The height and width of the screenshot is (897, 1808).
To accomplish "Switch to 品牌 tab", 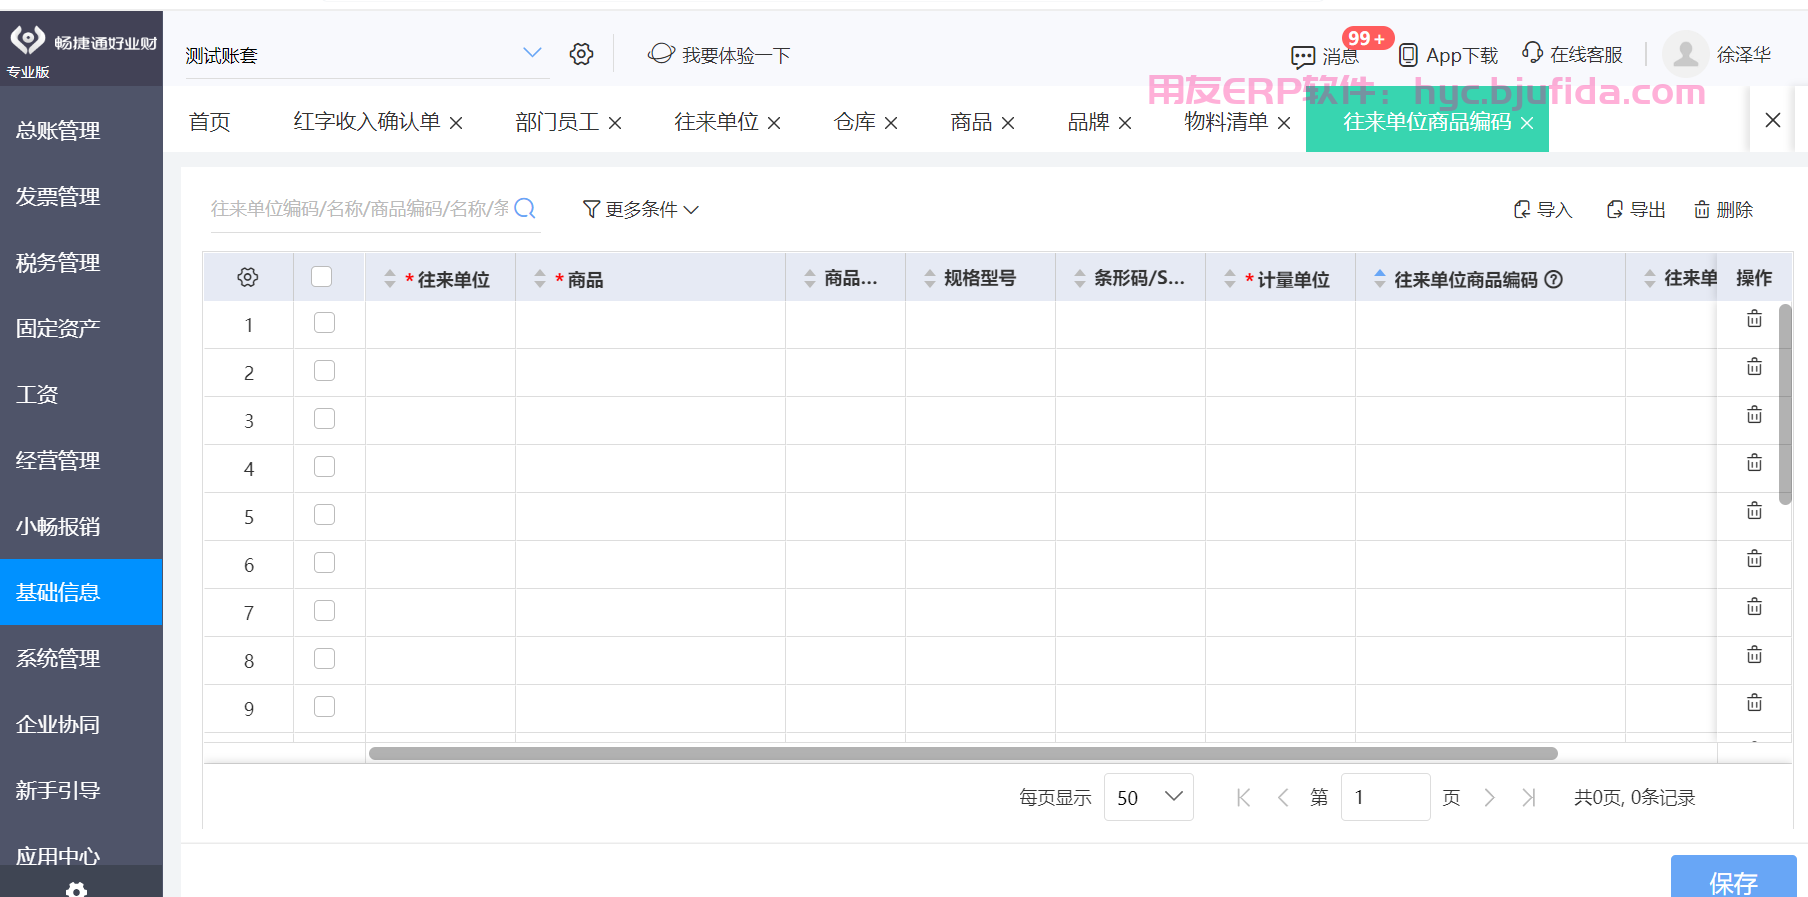I will pos(1088,122).
